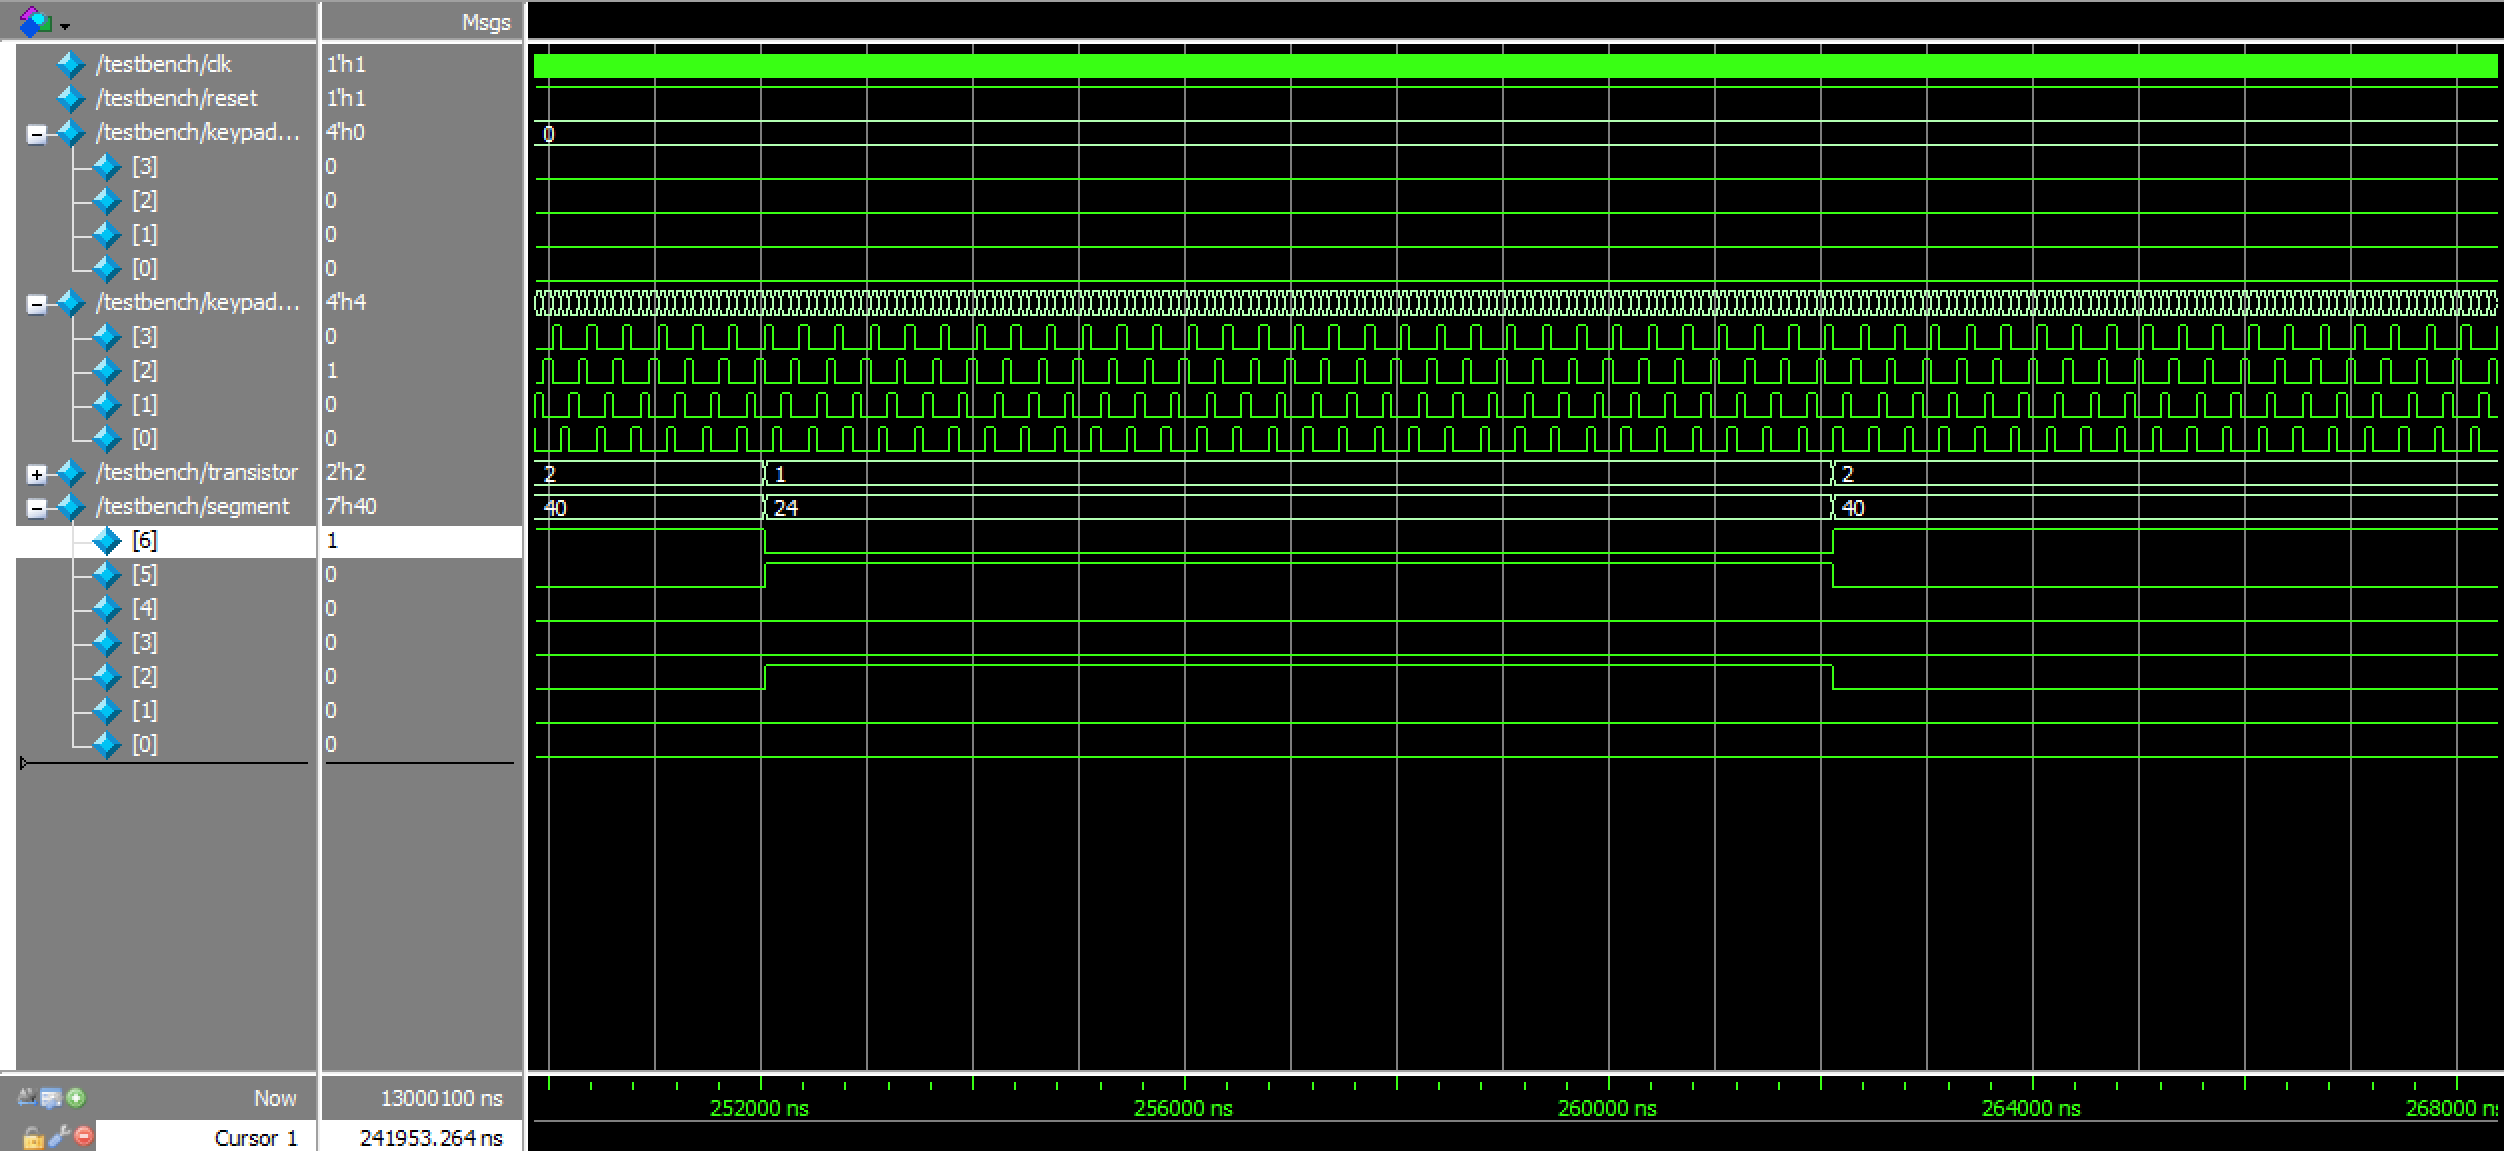Toggle the Cursor 1 lock icon
Viewport: 2504px width, 1151px height.
pos(32,1137)
